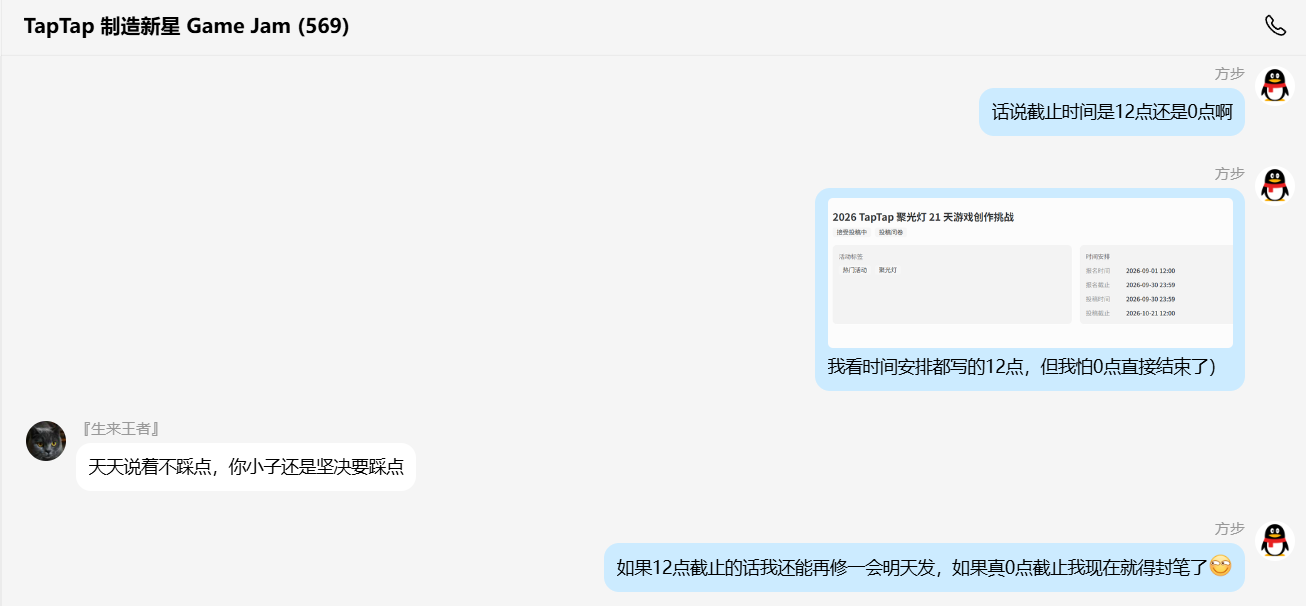This screenshot has width=1306, height=606.
Task: Click the name 方步 above "话说截止时间" message
Action: (1230, 74)
